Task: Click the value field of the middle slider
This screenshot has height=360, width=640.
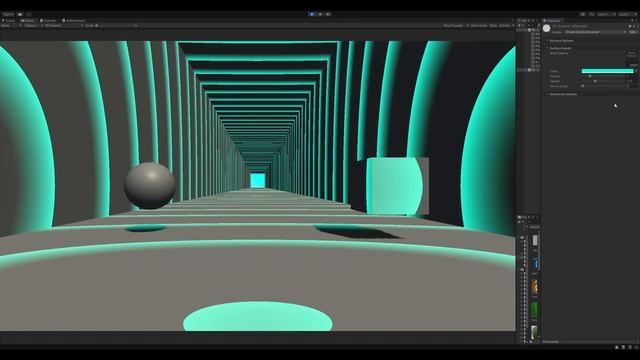Action: [632, 81]
